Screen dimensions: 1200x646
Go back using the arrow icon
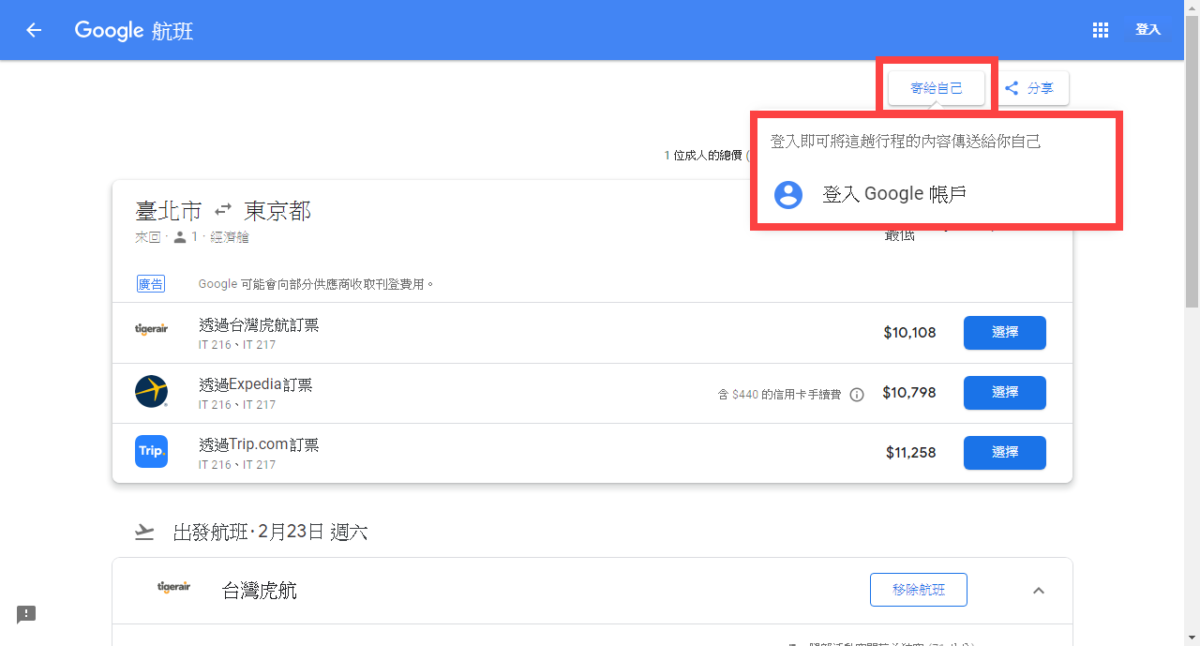[34, 30]
